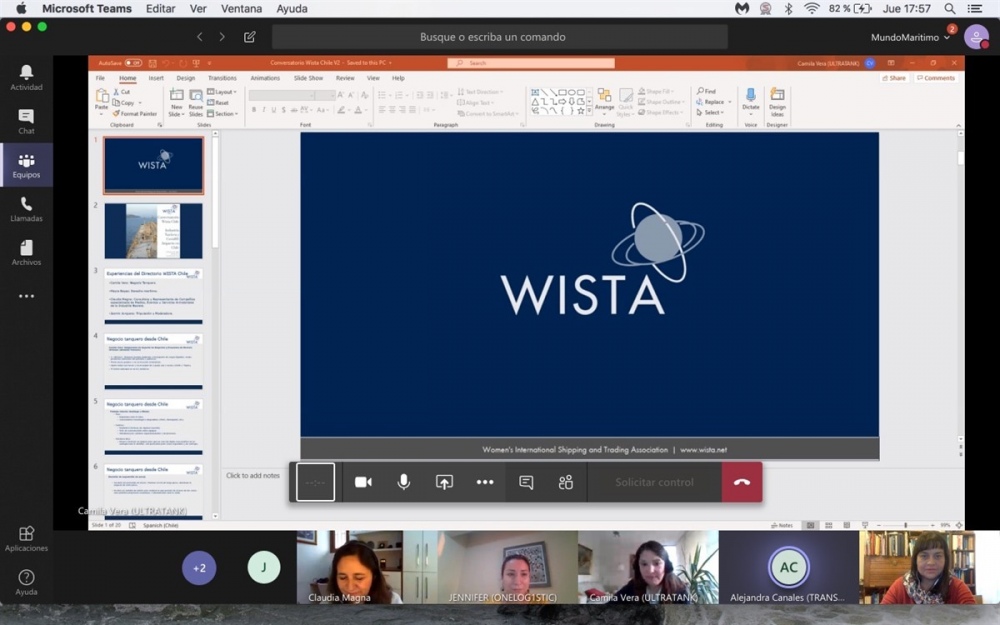Open the share screen tray
Image resolution: width=1000 pixels, height=625 pixels.
(445, 482)
